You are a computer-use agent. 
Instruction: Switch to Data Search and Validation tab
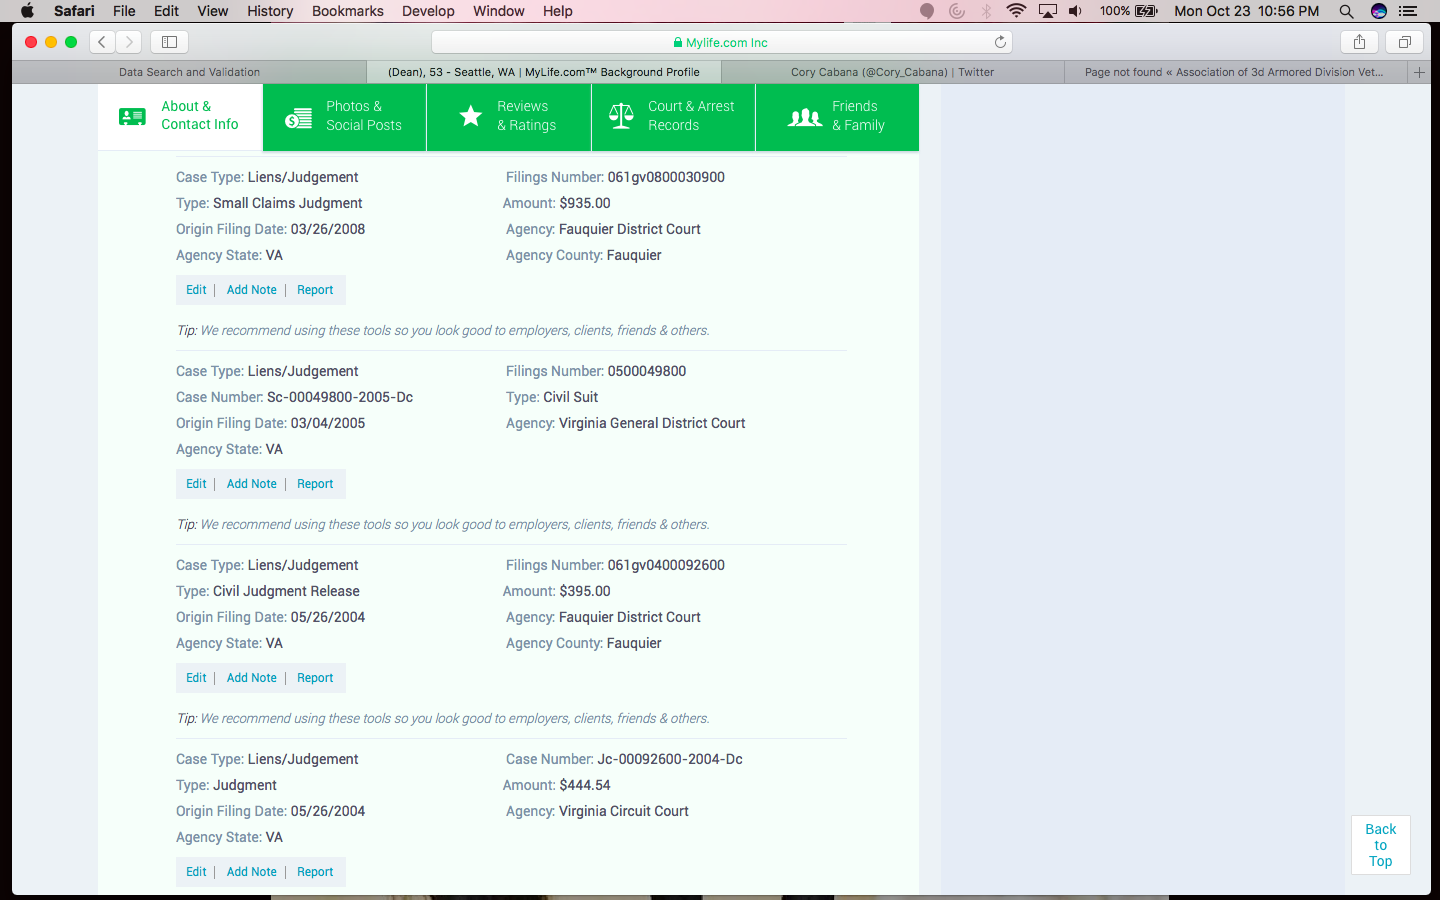[189, 72]
